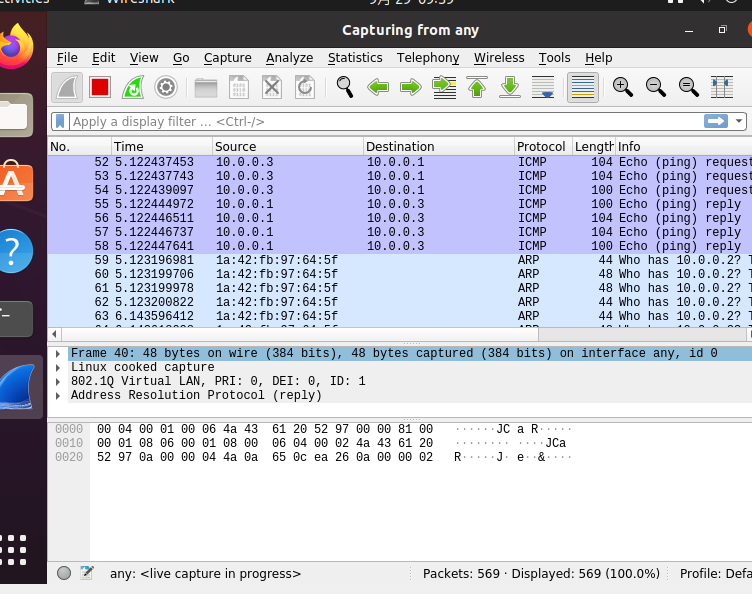Sort by the Source column header

(x=288, y=147)
